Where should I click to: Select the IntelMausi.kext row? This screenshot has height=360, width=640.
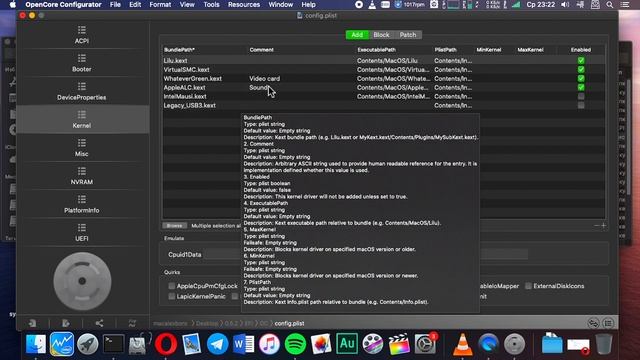(x=384, y=96)
